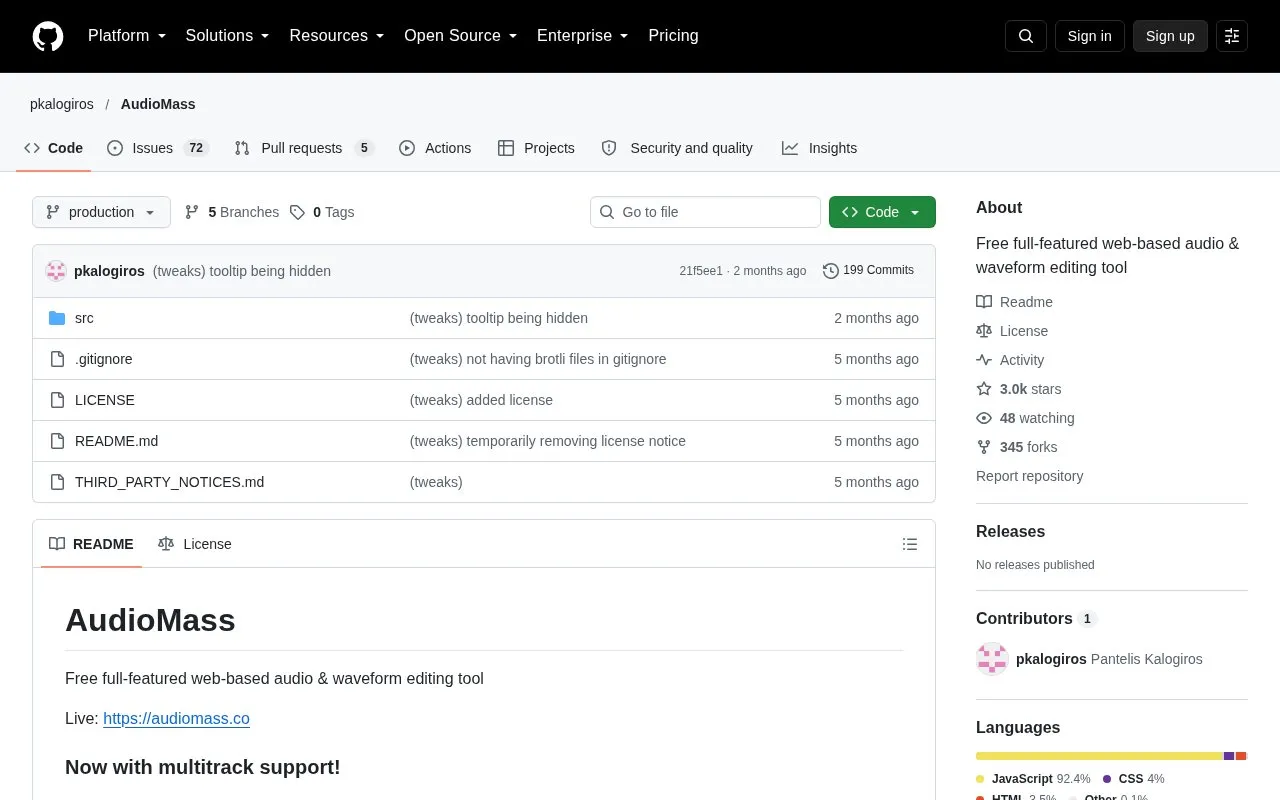Open the green Code dropdown

coord(882,212)
